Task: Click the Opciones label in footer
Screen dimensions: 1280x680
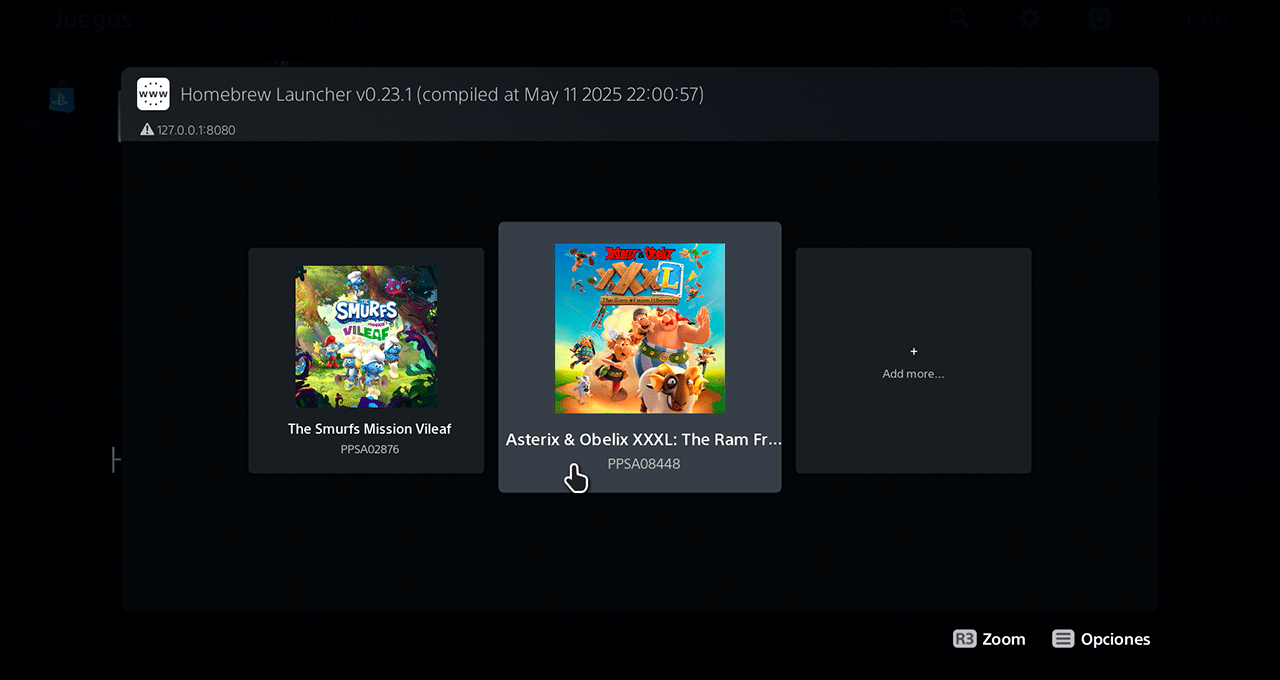Action: (1115, 639)
